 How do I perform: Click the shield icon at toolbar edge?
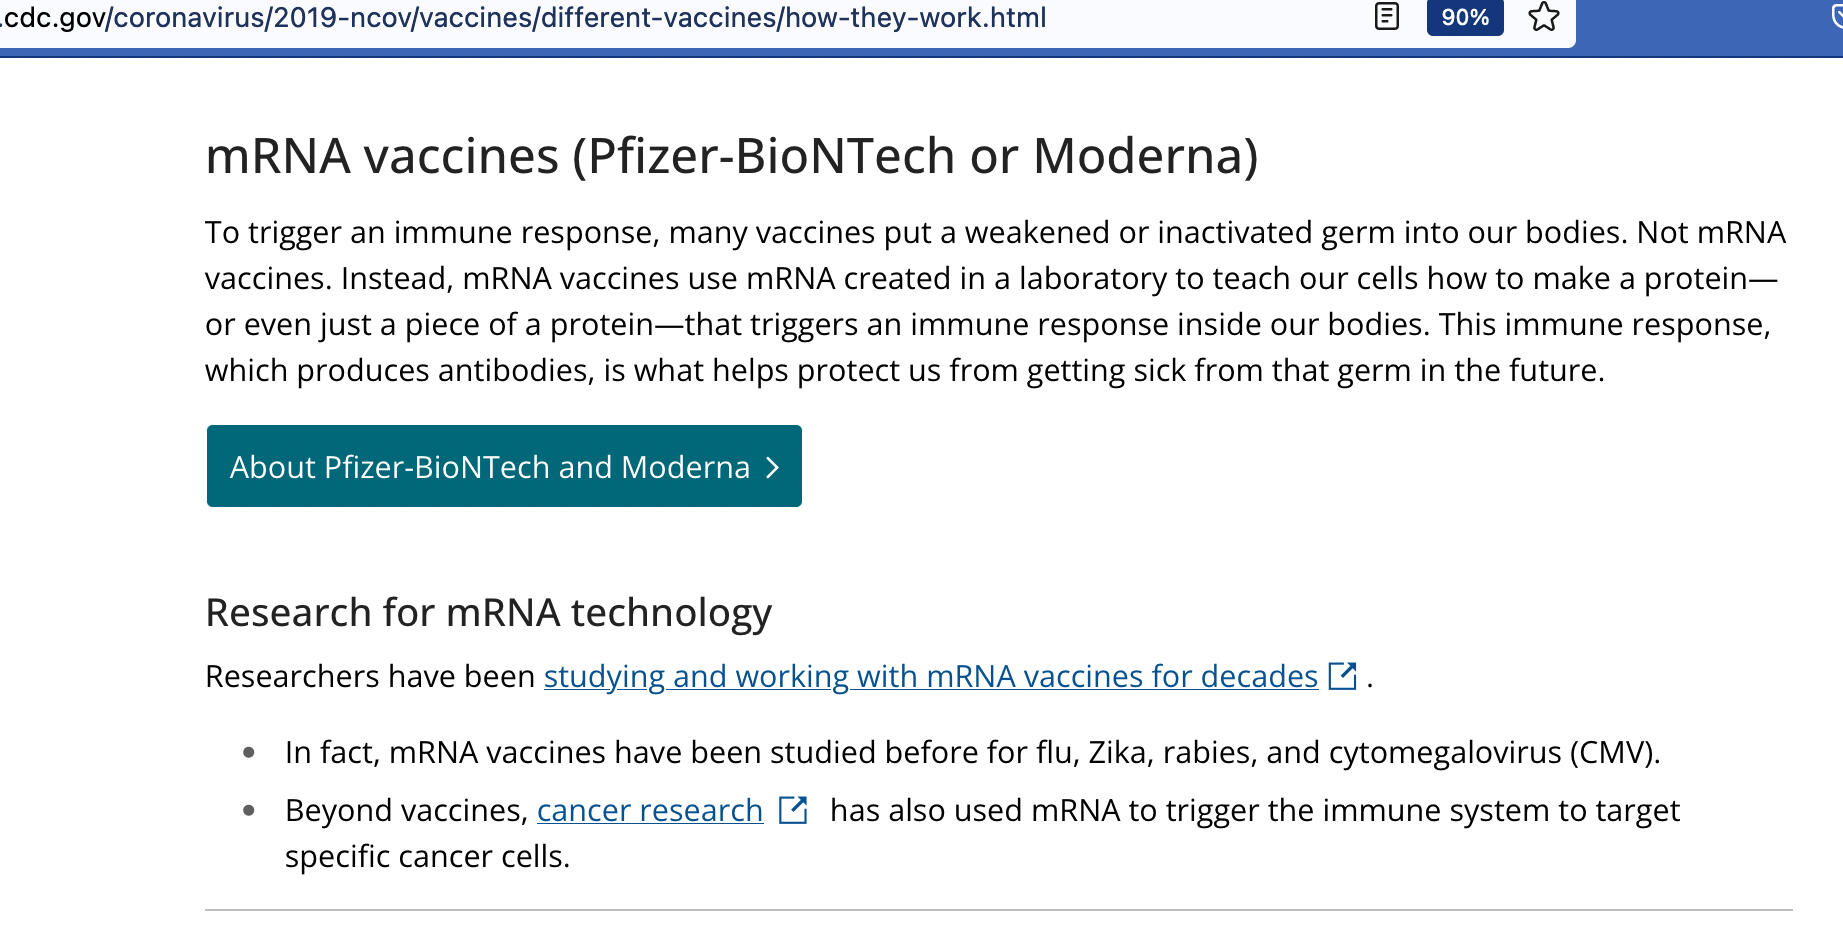tap(1835, 17)
